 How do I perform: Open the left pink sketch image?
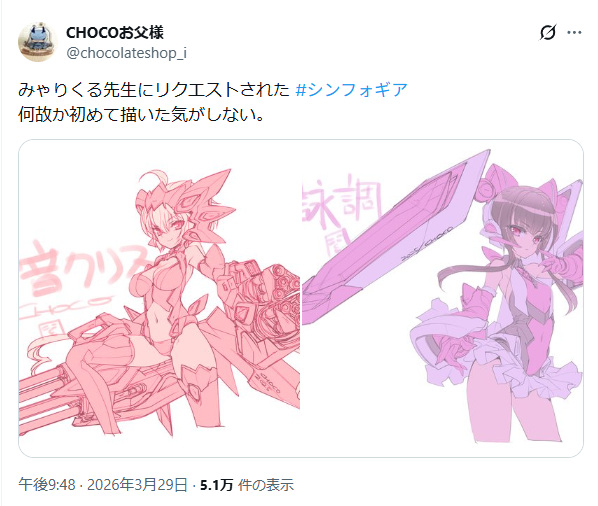[x=159, y=298]
